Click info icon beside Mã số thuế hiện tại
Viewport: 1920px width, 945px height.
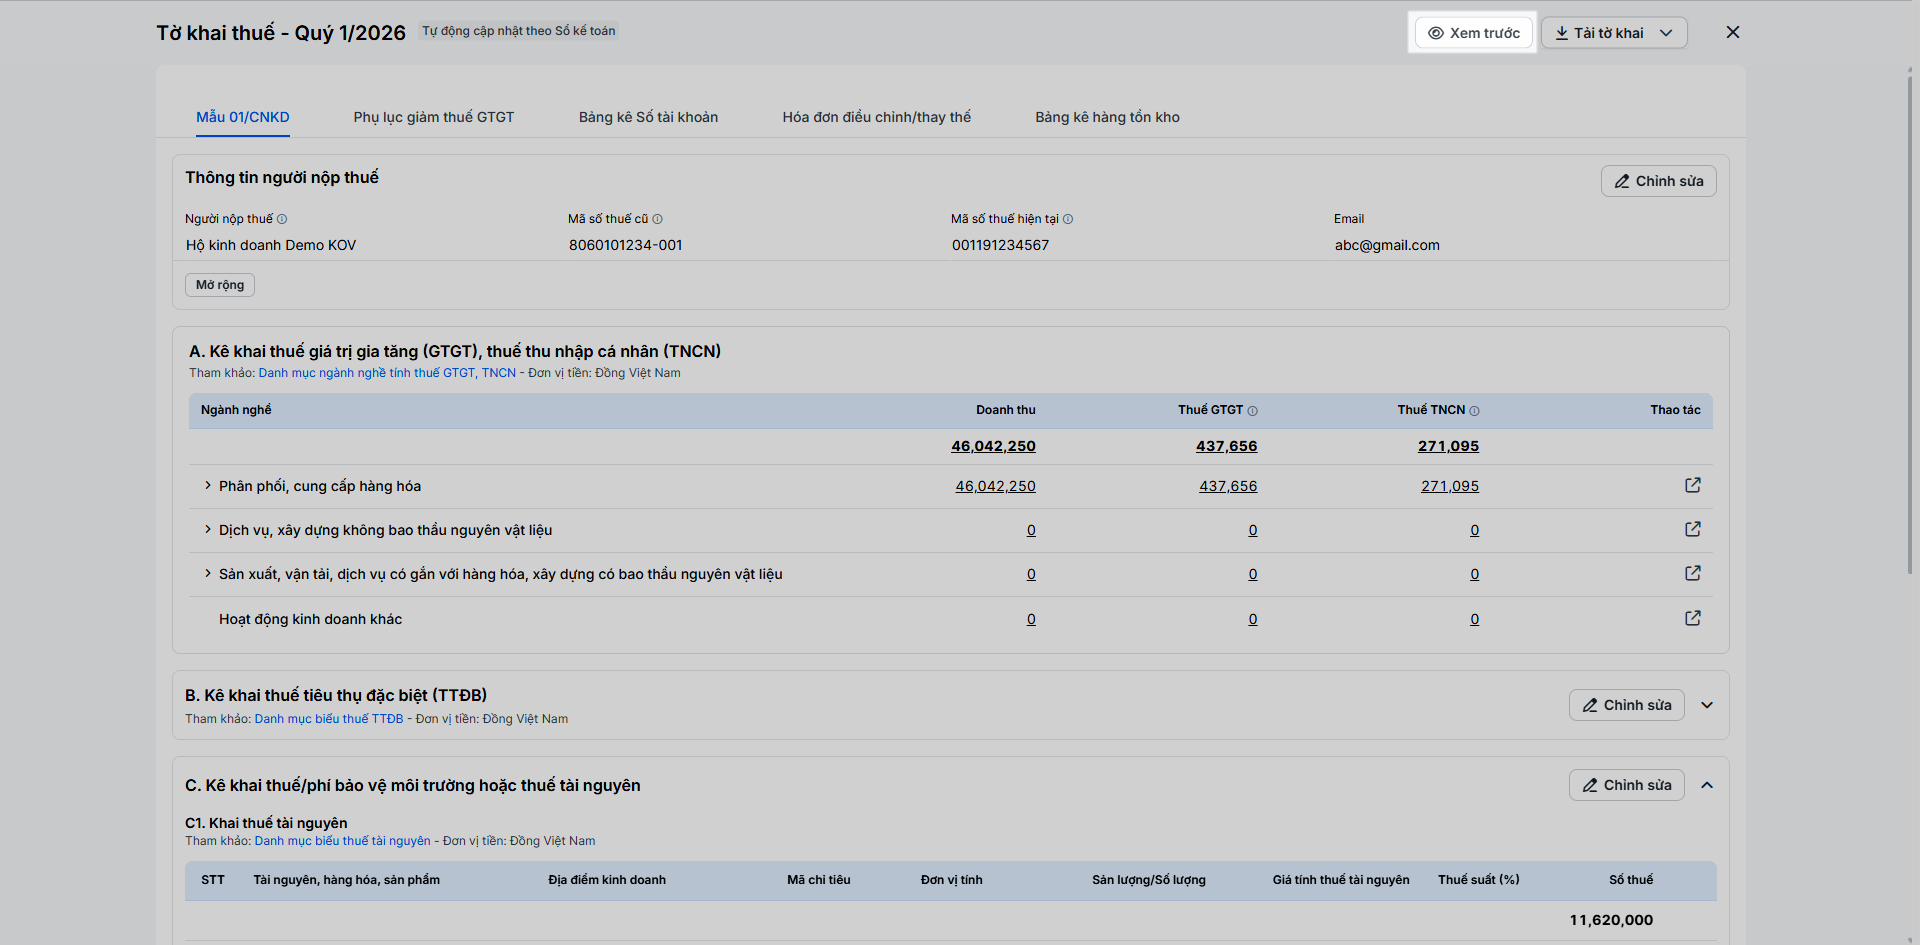(x=1068, y=219)
